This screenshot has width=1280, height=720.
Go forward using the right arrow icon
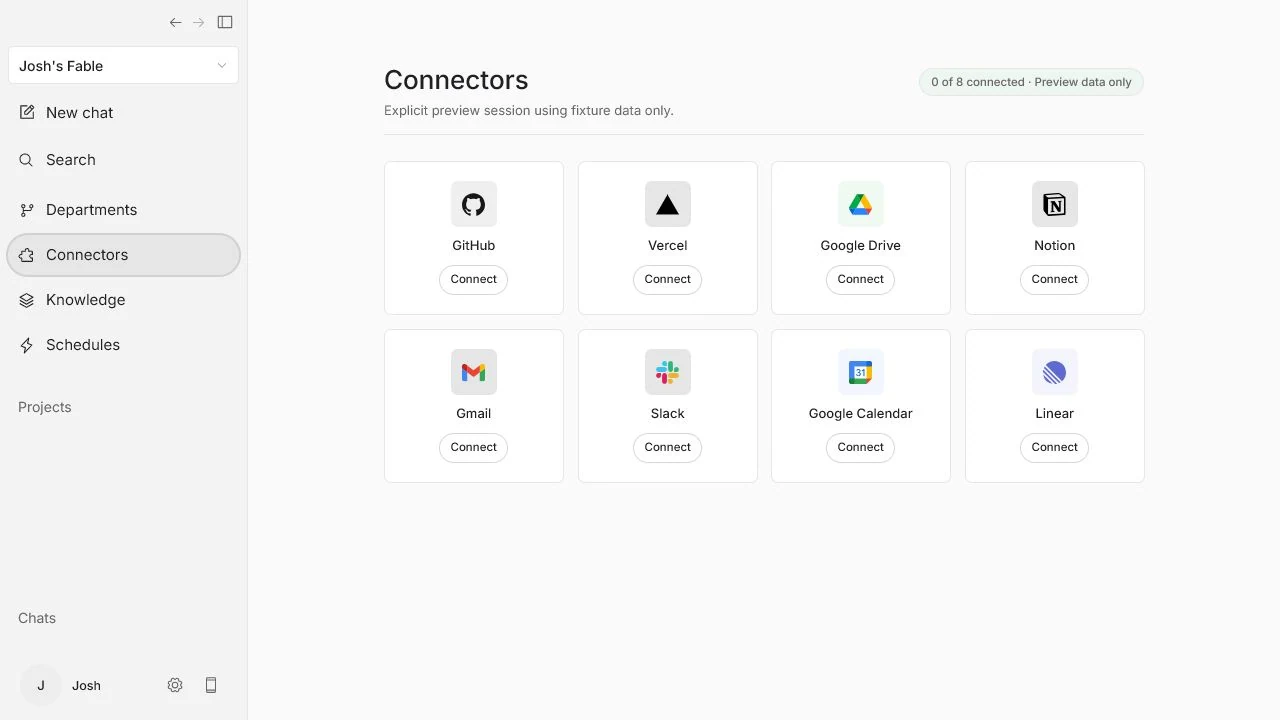coord(199,22)
